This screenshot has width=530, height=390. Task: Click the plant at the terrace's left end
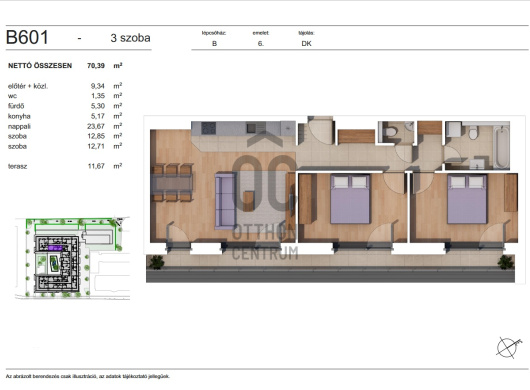[x=156, y=262]
